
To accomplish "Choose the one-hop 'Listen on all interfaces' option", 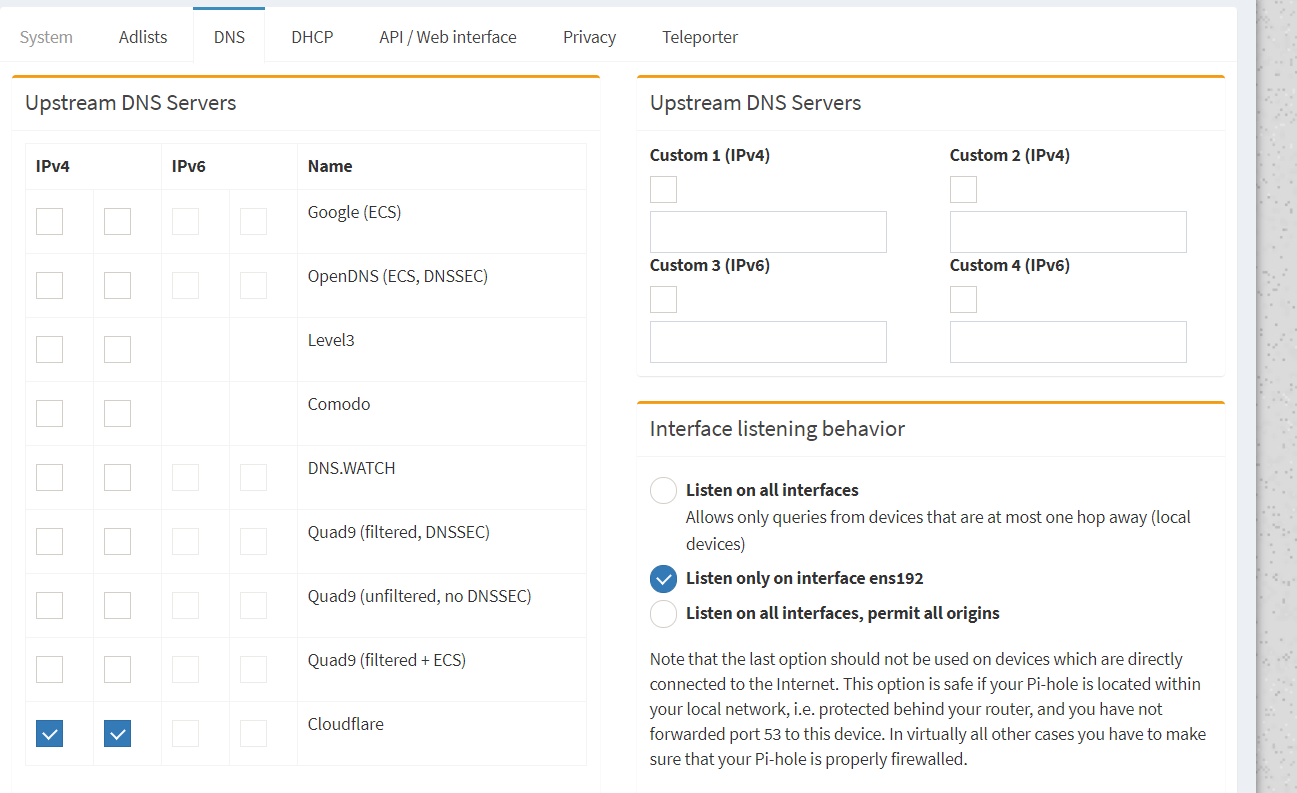I will pyautogui.click(x=663, y=490).
